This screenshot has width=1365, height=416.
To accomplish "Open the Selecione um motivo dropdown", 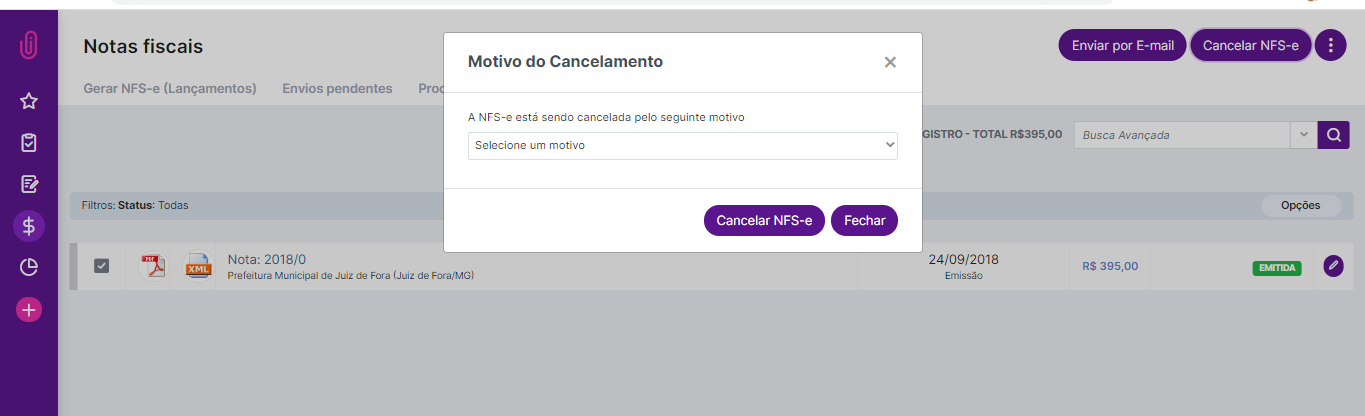I will tap(683, 145).
